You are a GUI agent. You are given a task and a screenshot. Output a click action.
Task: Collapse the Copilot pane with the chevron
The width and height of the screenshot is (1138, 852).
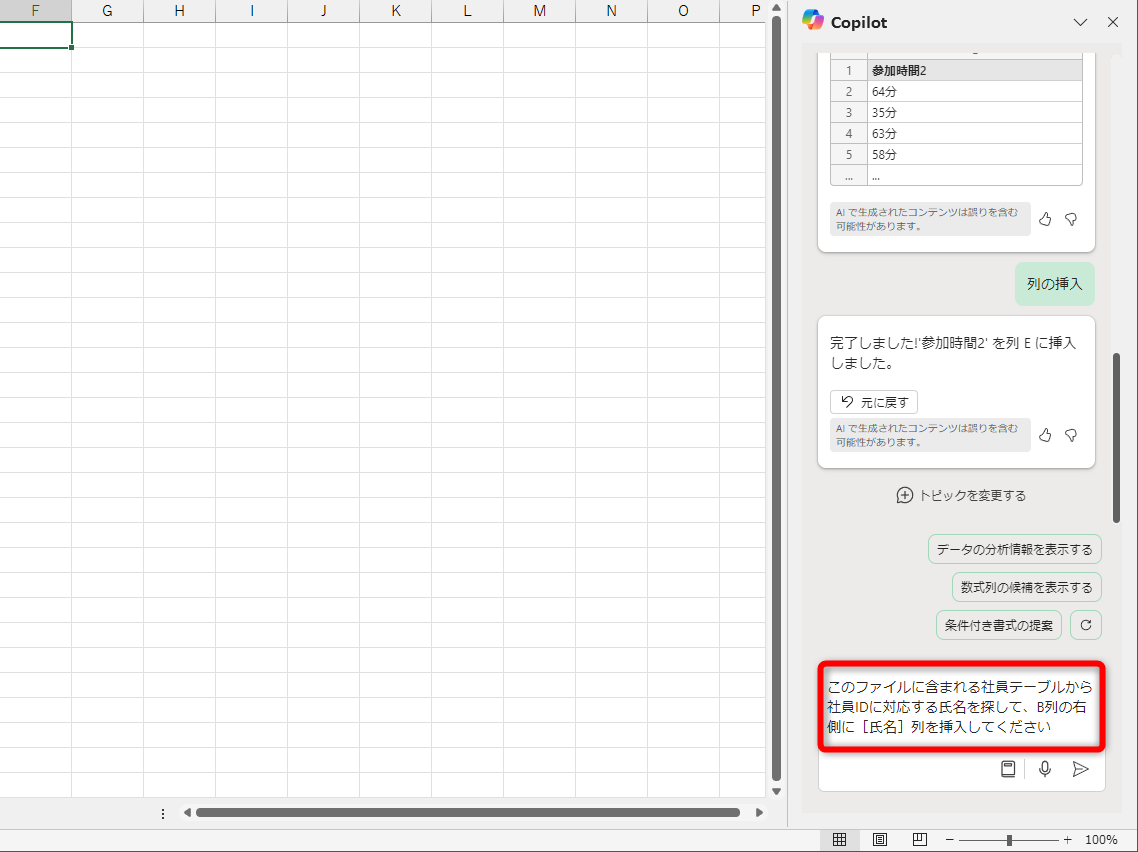tap(1080, 22)
